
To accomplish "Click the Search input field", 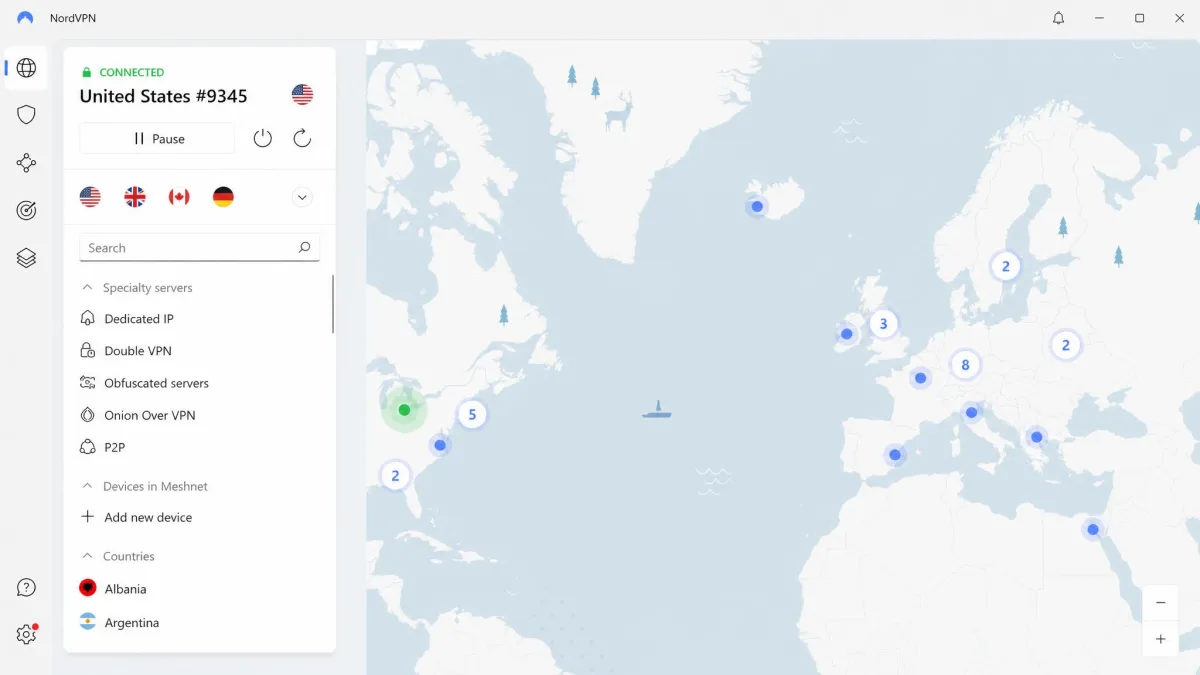I will (199, 248).
